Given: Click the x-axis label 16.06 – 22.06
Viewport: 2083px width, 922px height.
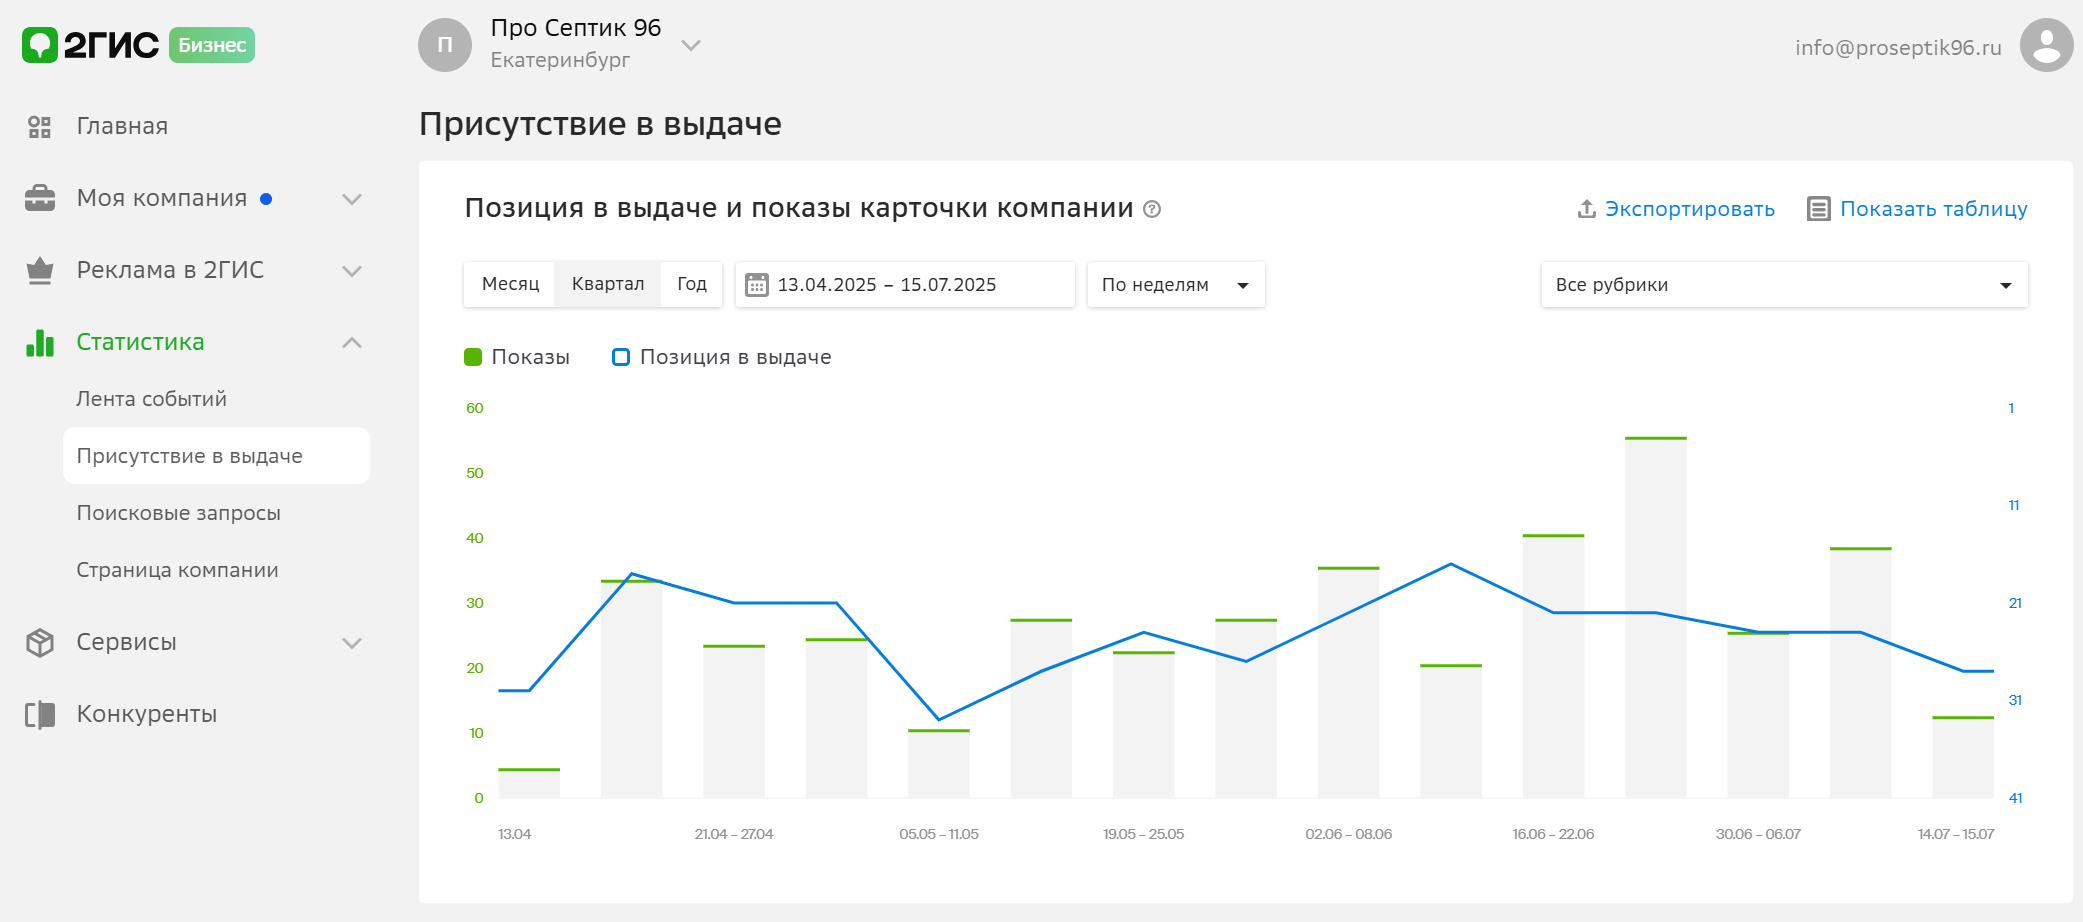Looking at the screenshot, I should 1553,834.
